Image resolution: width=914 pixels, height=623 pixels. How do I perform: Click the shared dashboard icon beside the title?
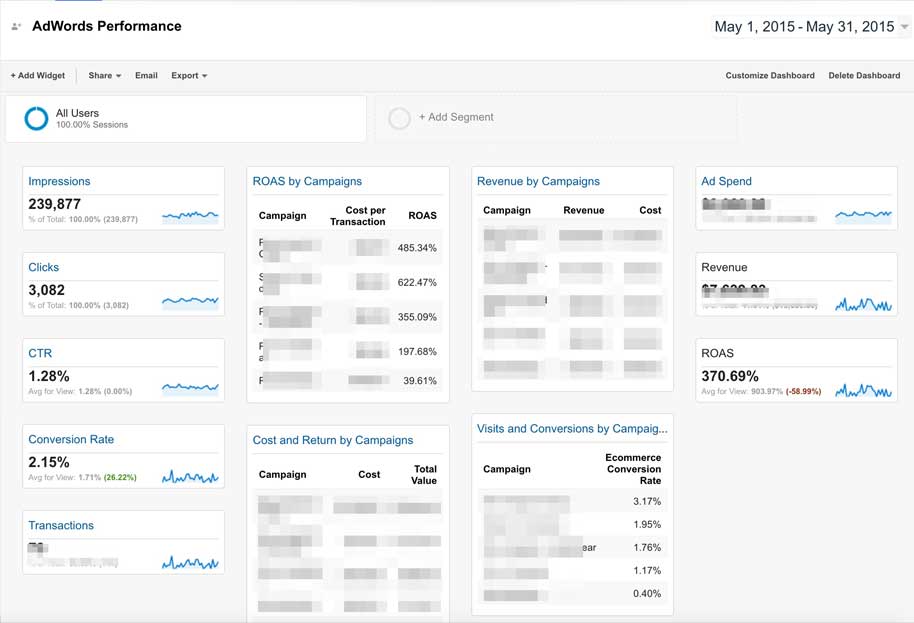click(x=16, y=27)
